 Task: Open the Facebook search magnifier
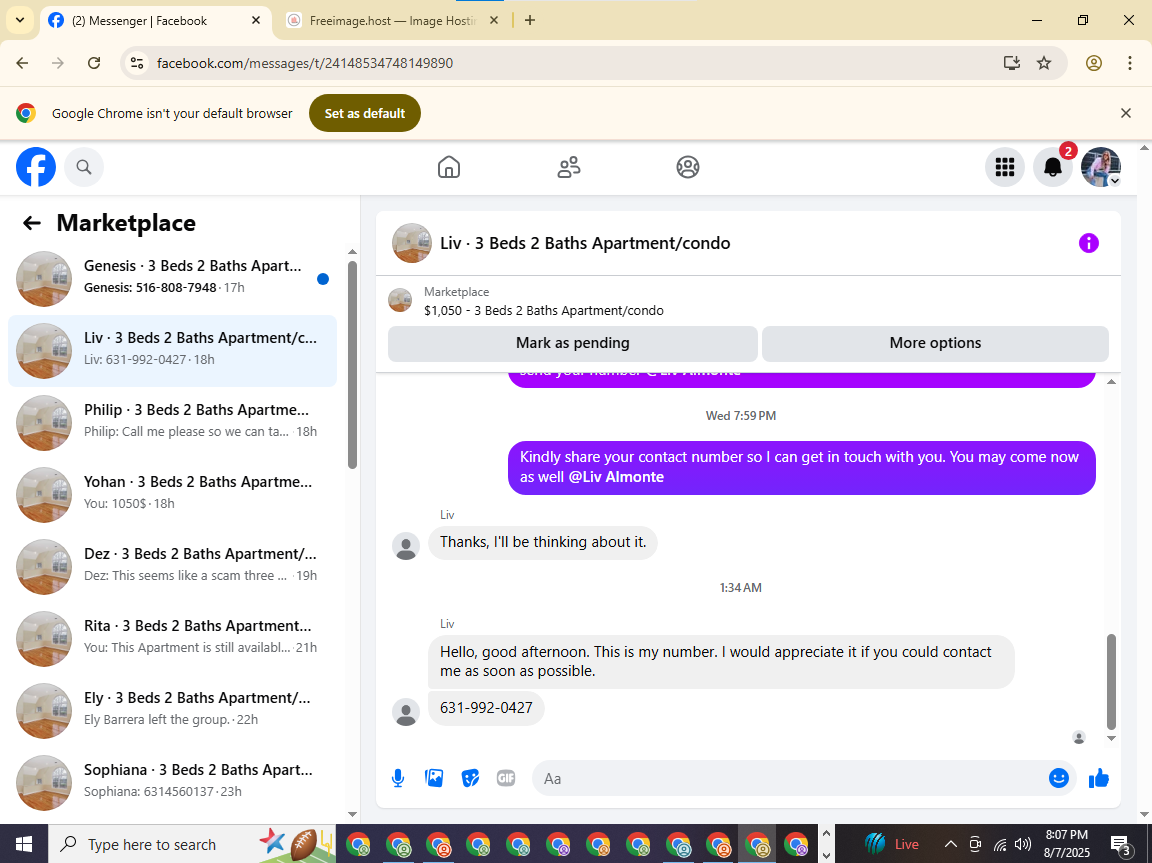(x=84, y=167)
